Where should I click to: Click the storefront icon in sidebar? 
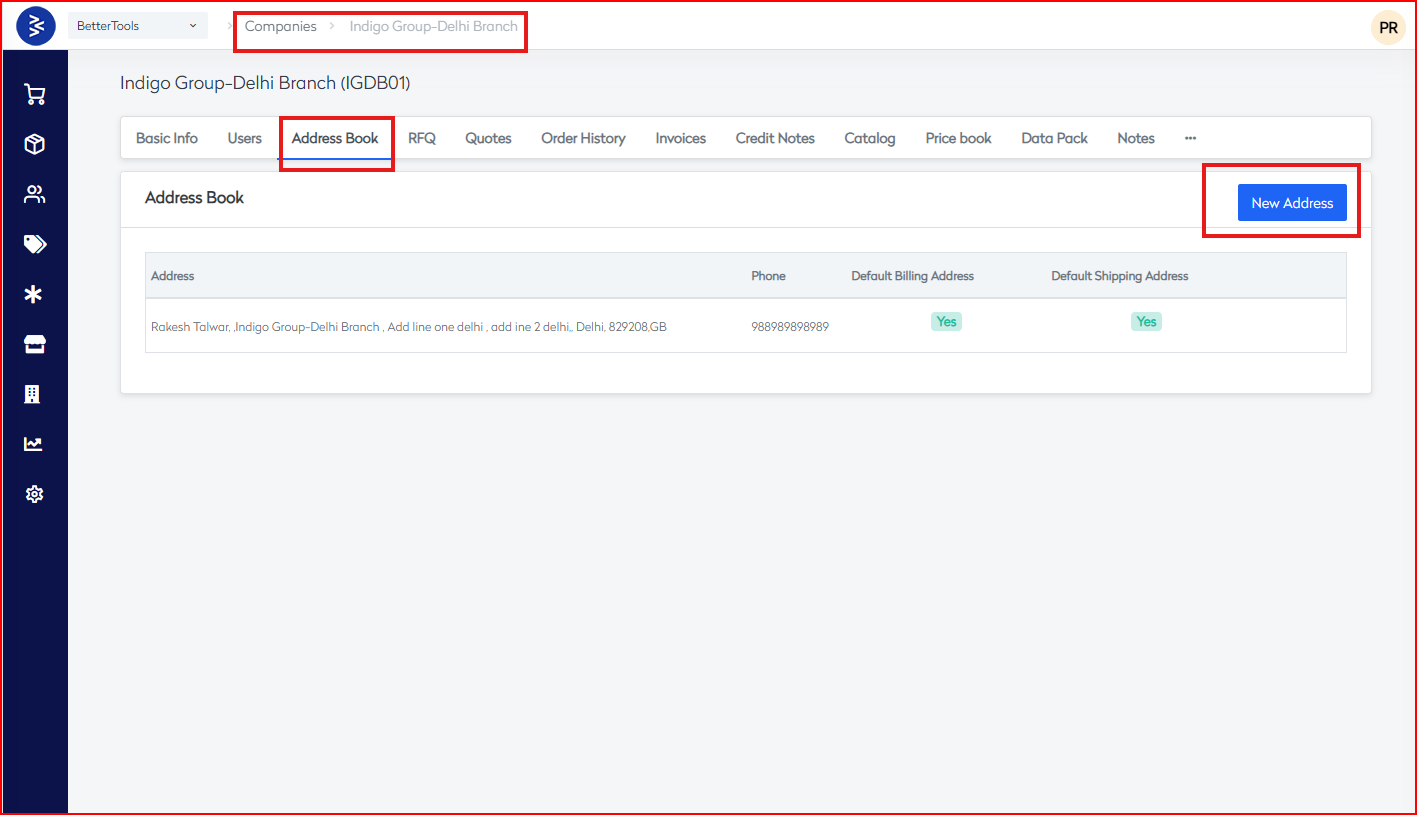pyautogui.click(x=35, y=345)
